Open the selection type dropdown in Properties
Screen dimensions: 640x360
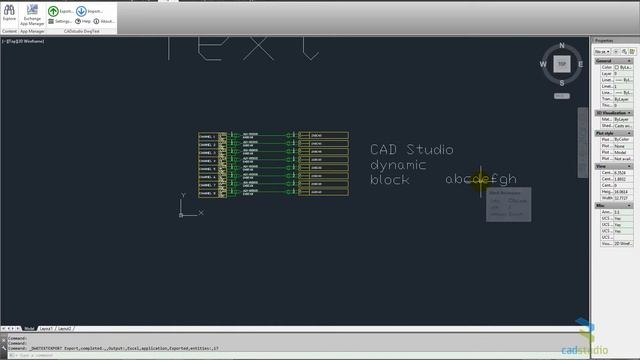[602, 51]
